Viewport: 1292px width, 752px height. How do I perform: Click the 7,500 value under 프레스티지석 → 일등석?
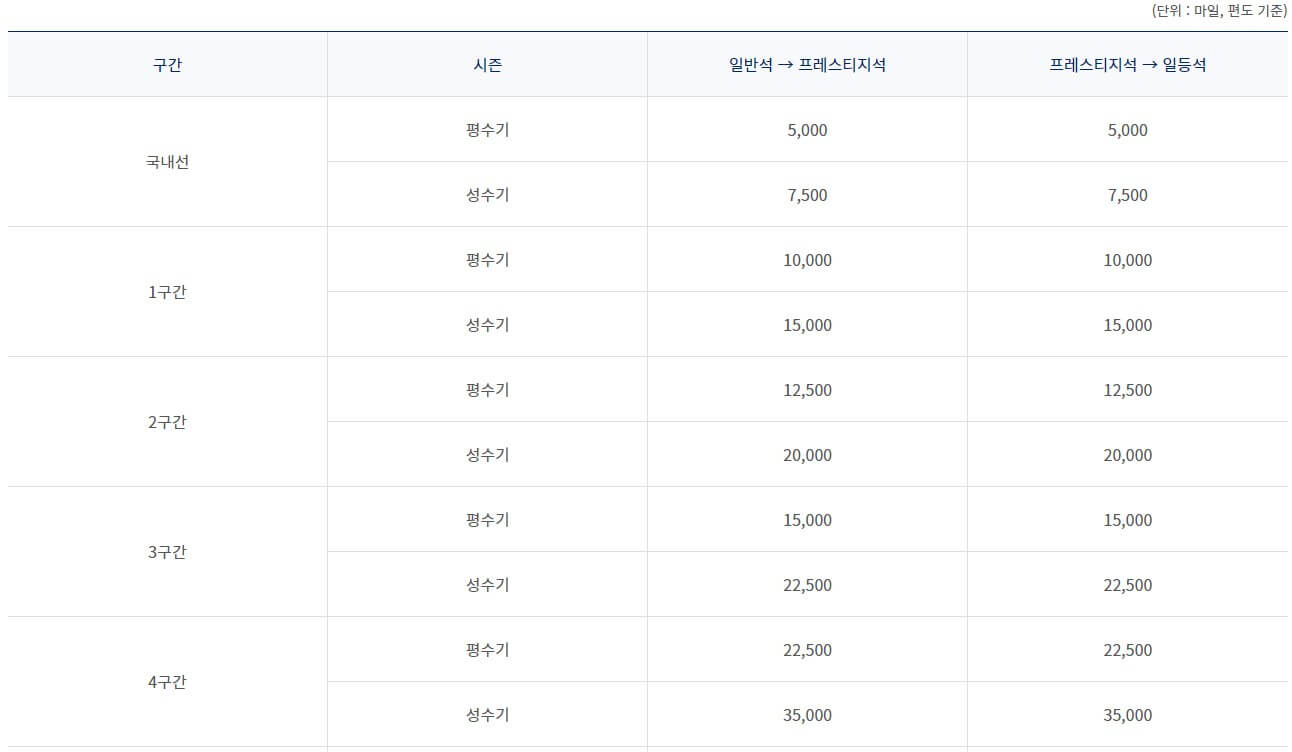coord(1127,194)
